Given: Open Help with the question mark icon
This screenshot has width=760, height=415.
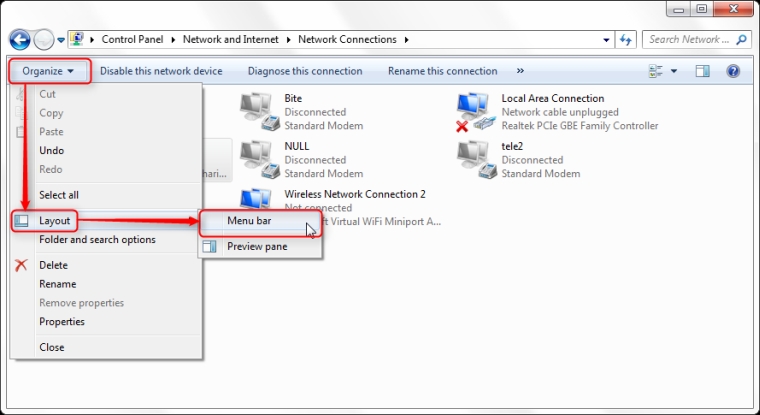Looking at the screenshot, I should click(733, 71).
